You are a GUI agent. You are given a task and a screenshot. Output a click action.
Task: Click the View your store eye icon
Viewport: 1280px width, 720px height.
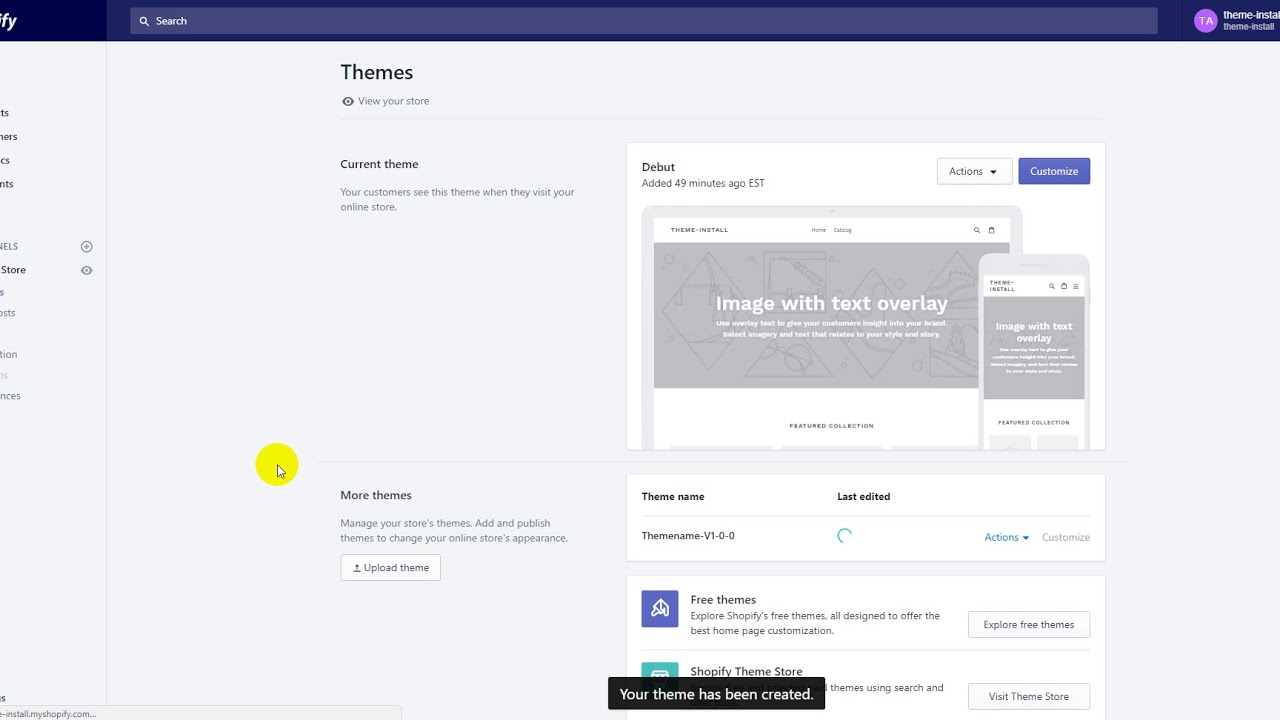(x=347, y=101)
